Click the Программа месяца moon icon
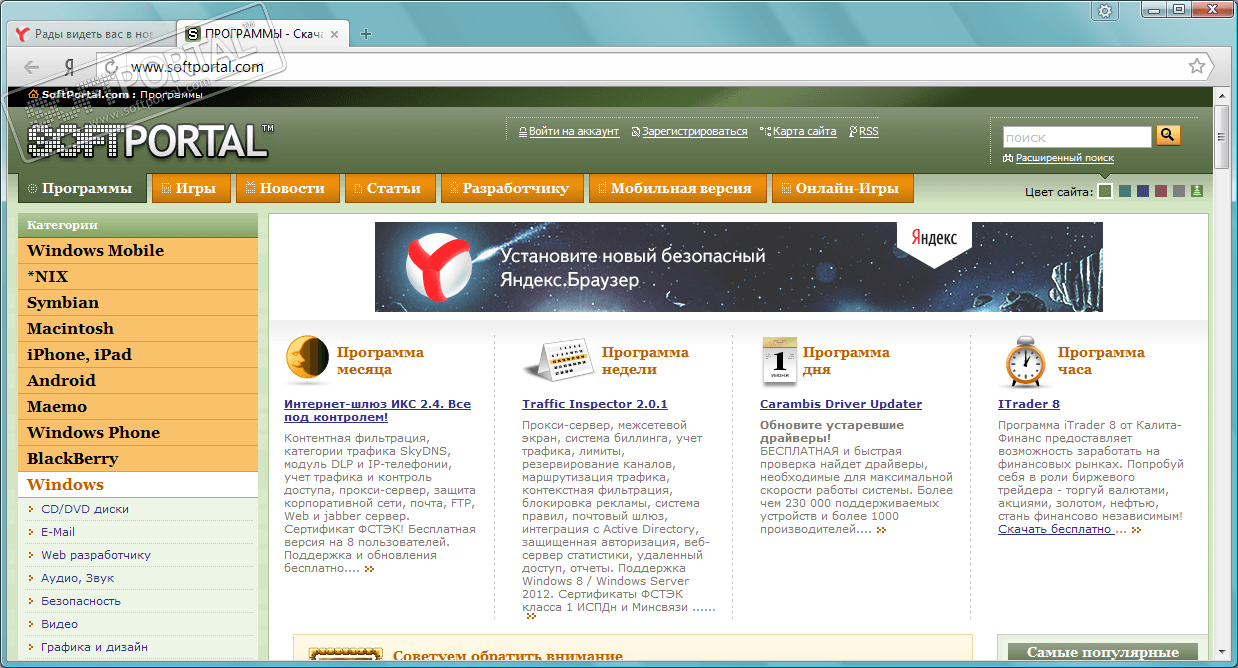Screen dimensions: 1238x668 pyautogui.click(x=306, y=360)
